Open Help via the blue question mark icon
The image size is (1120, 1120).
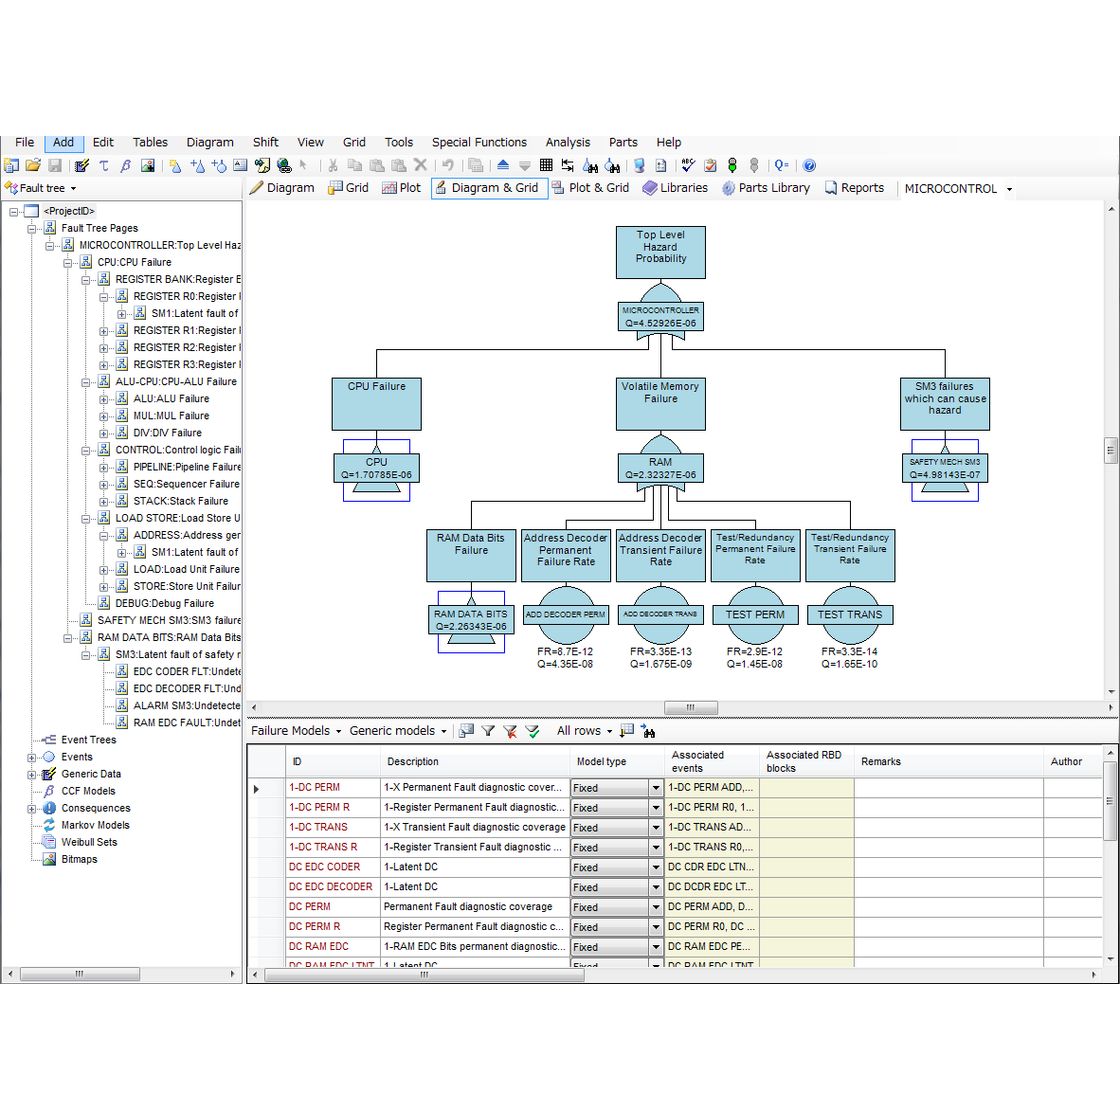pyautogui.click(x=808, y=165)
